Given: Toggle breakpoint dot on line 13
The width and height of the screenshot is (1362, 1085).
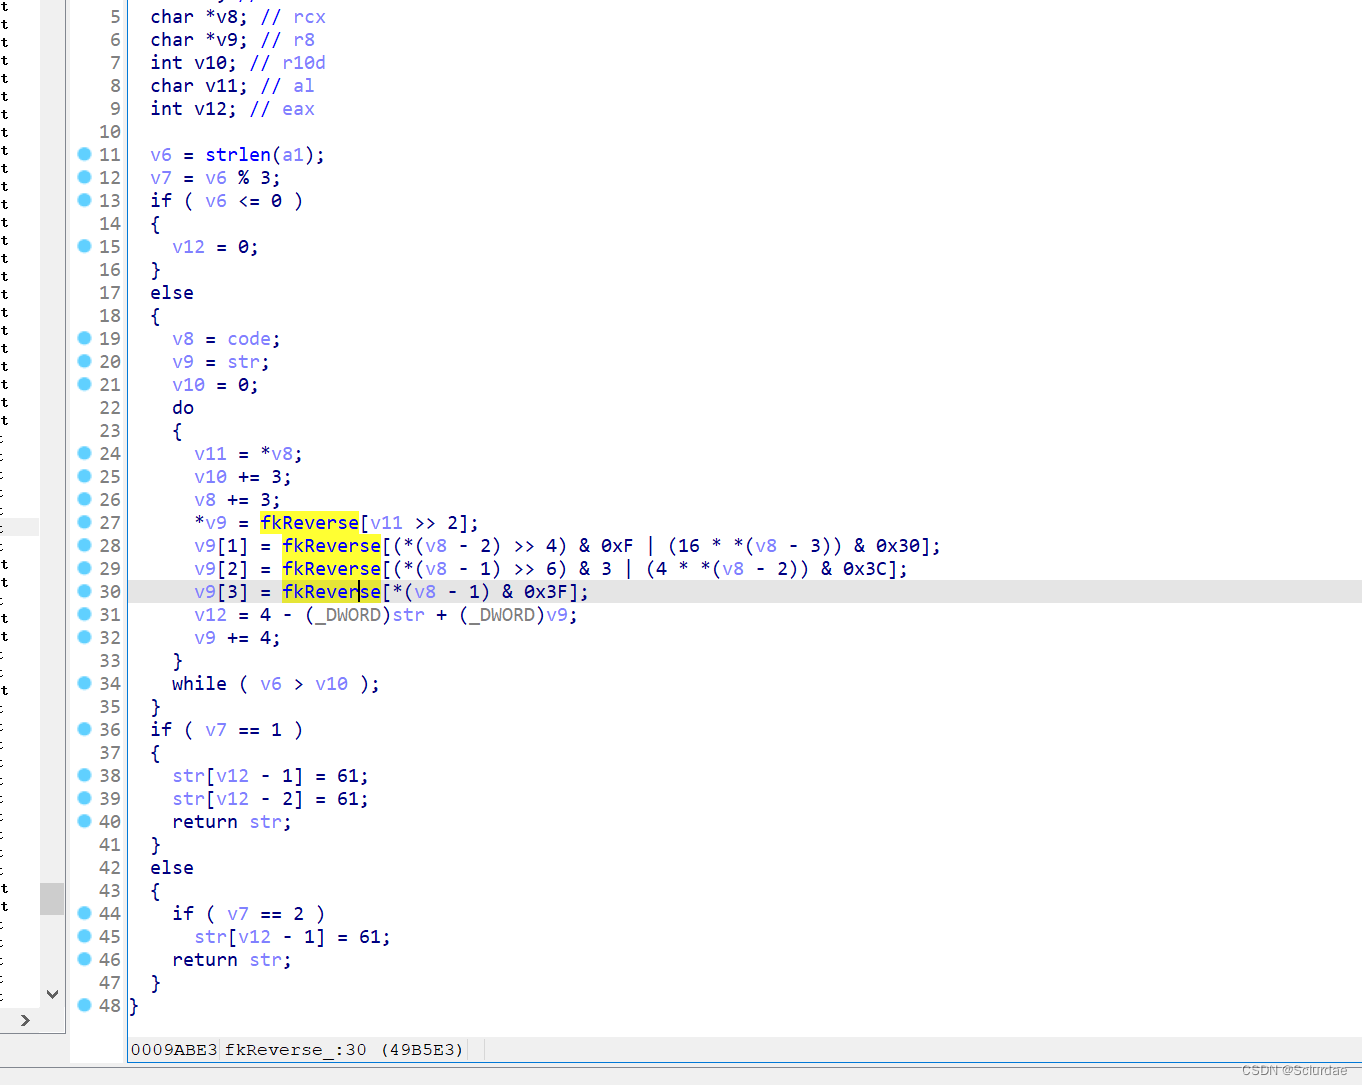Looking at the screenshot, I should (x=84, y=200).
